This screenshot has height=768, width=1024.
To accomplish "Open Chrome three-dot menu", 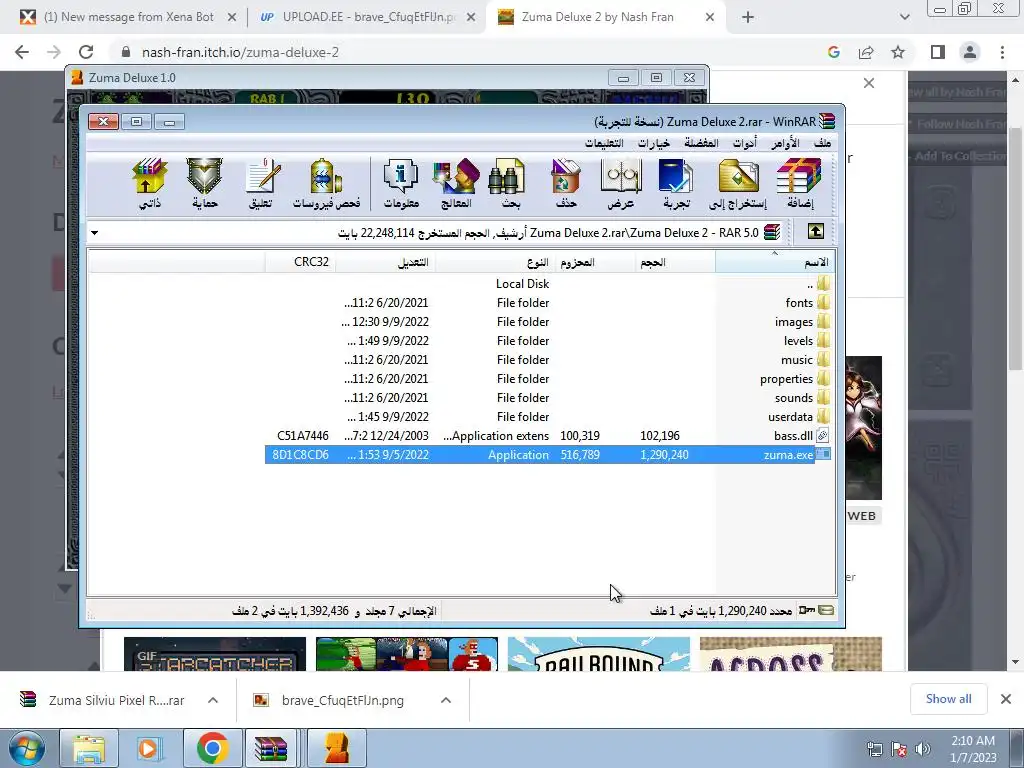I will tap(1002, 52).
